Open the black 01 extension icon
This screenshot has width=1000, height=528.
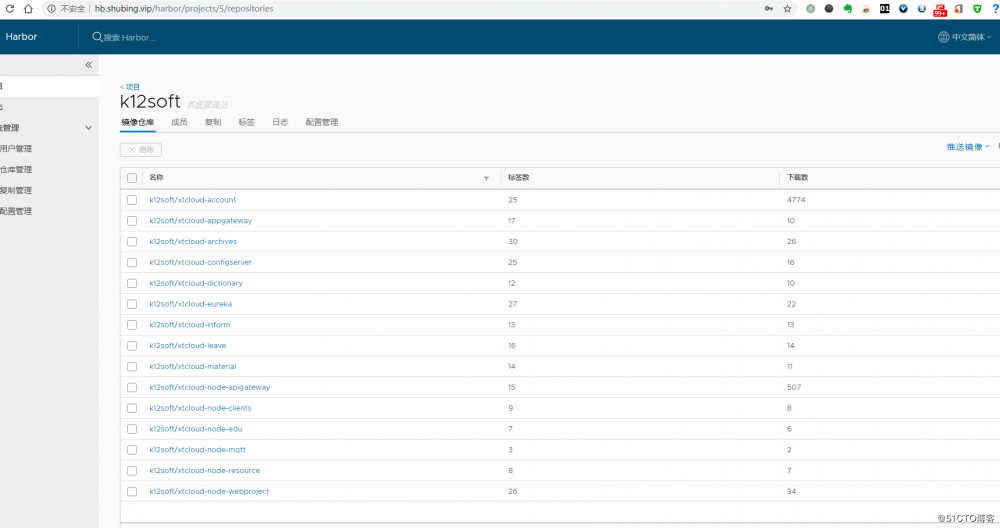[885, 9]
